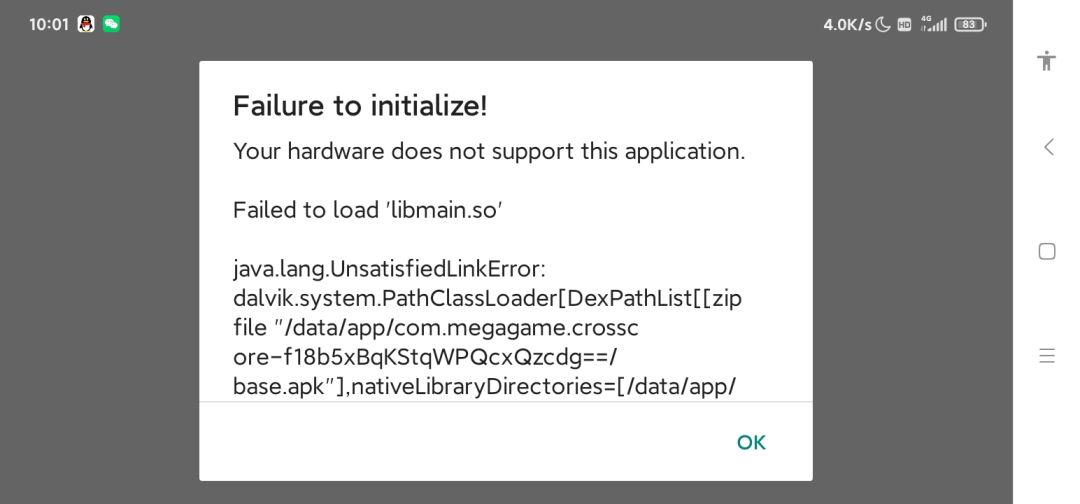Open the QQ penguin notification icon

point(86,24)
